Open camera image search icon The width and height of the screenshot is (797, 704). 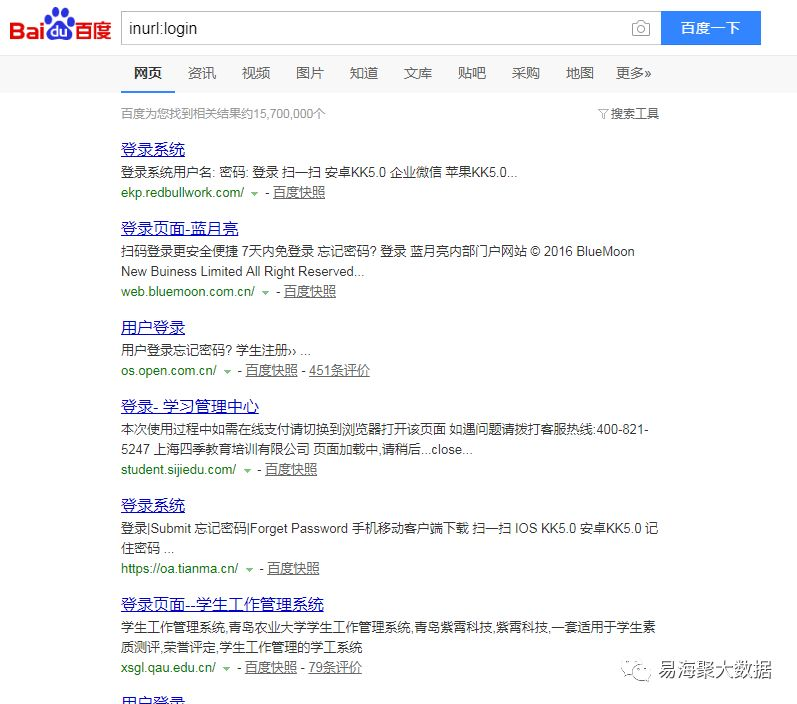click(x=640, y=28)
